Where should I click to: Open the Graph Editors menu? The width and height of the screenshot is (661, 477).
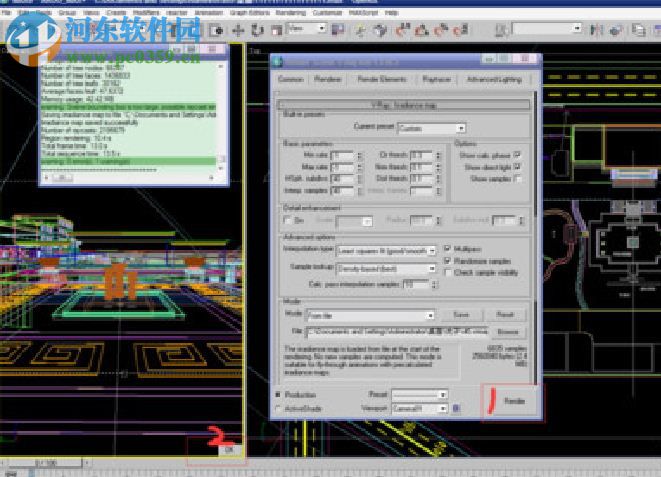(250, 13)
